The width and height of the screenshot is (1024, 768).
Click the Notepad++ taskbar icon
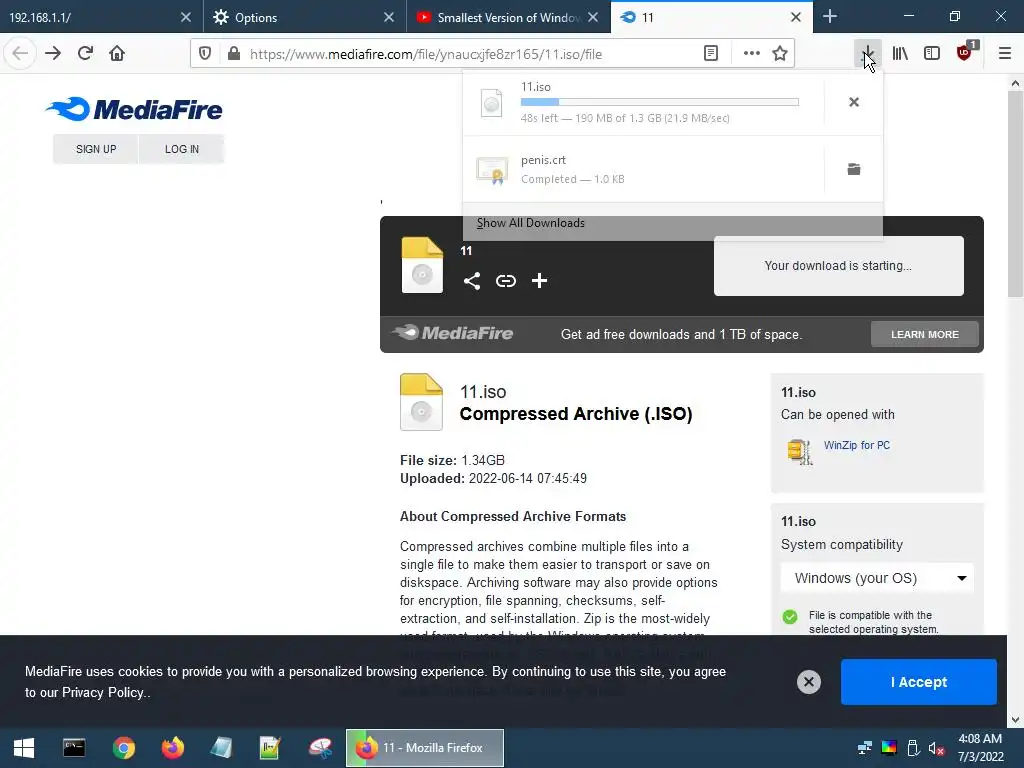(270, 748)
